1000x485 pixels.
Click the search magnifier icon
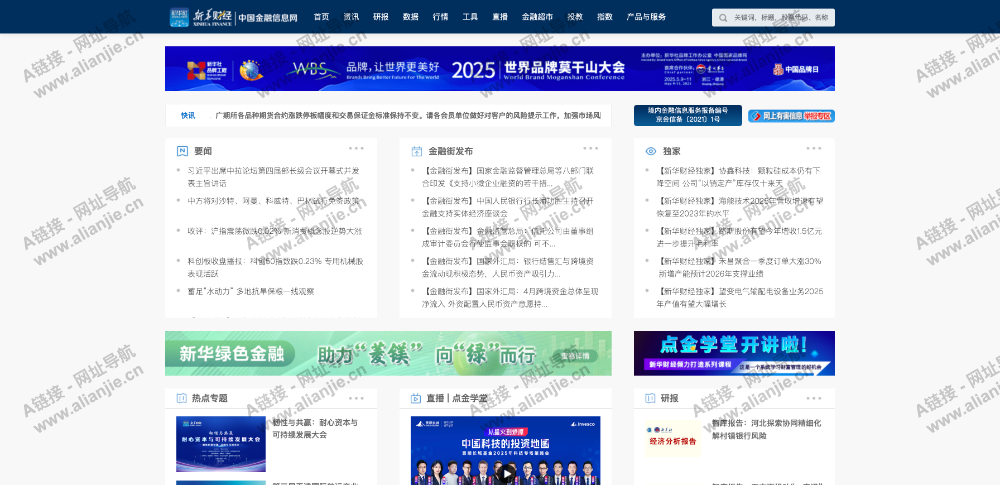click(723, 18)
